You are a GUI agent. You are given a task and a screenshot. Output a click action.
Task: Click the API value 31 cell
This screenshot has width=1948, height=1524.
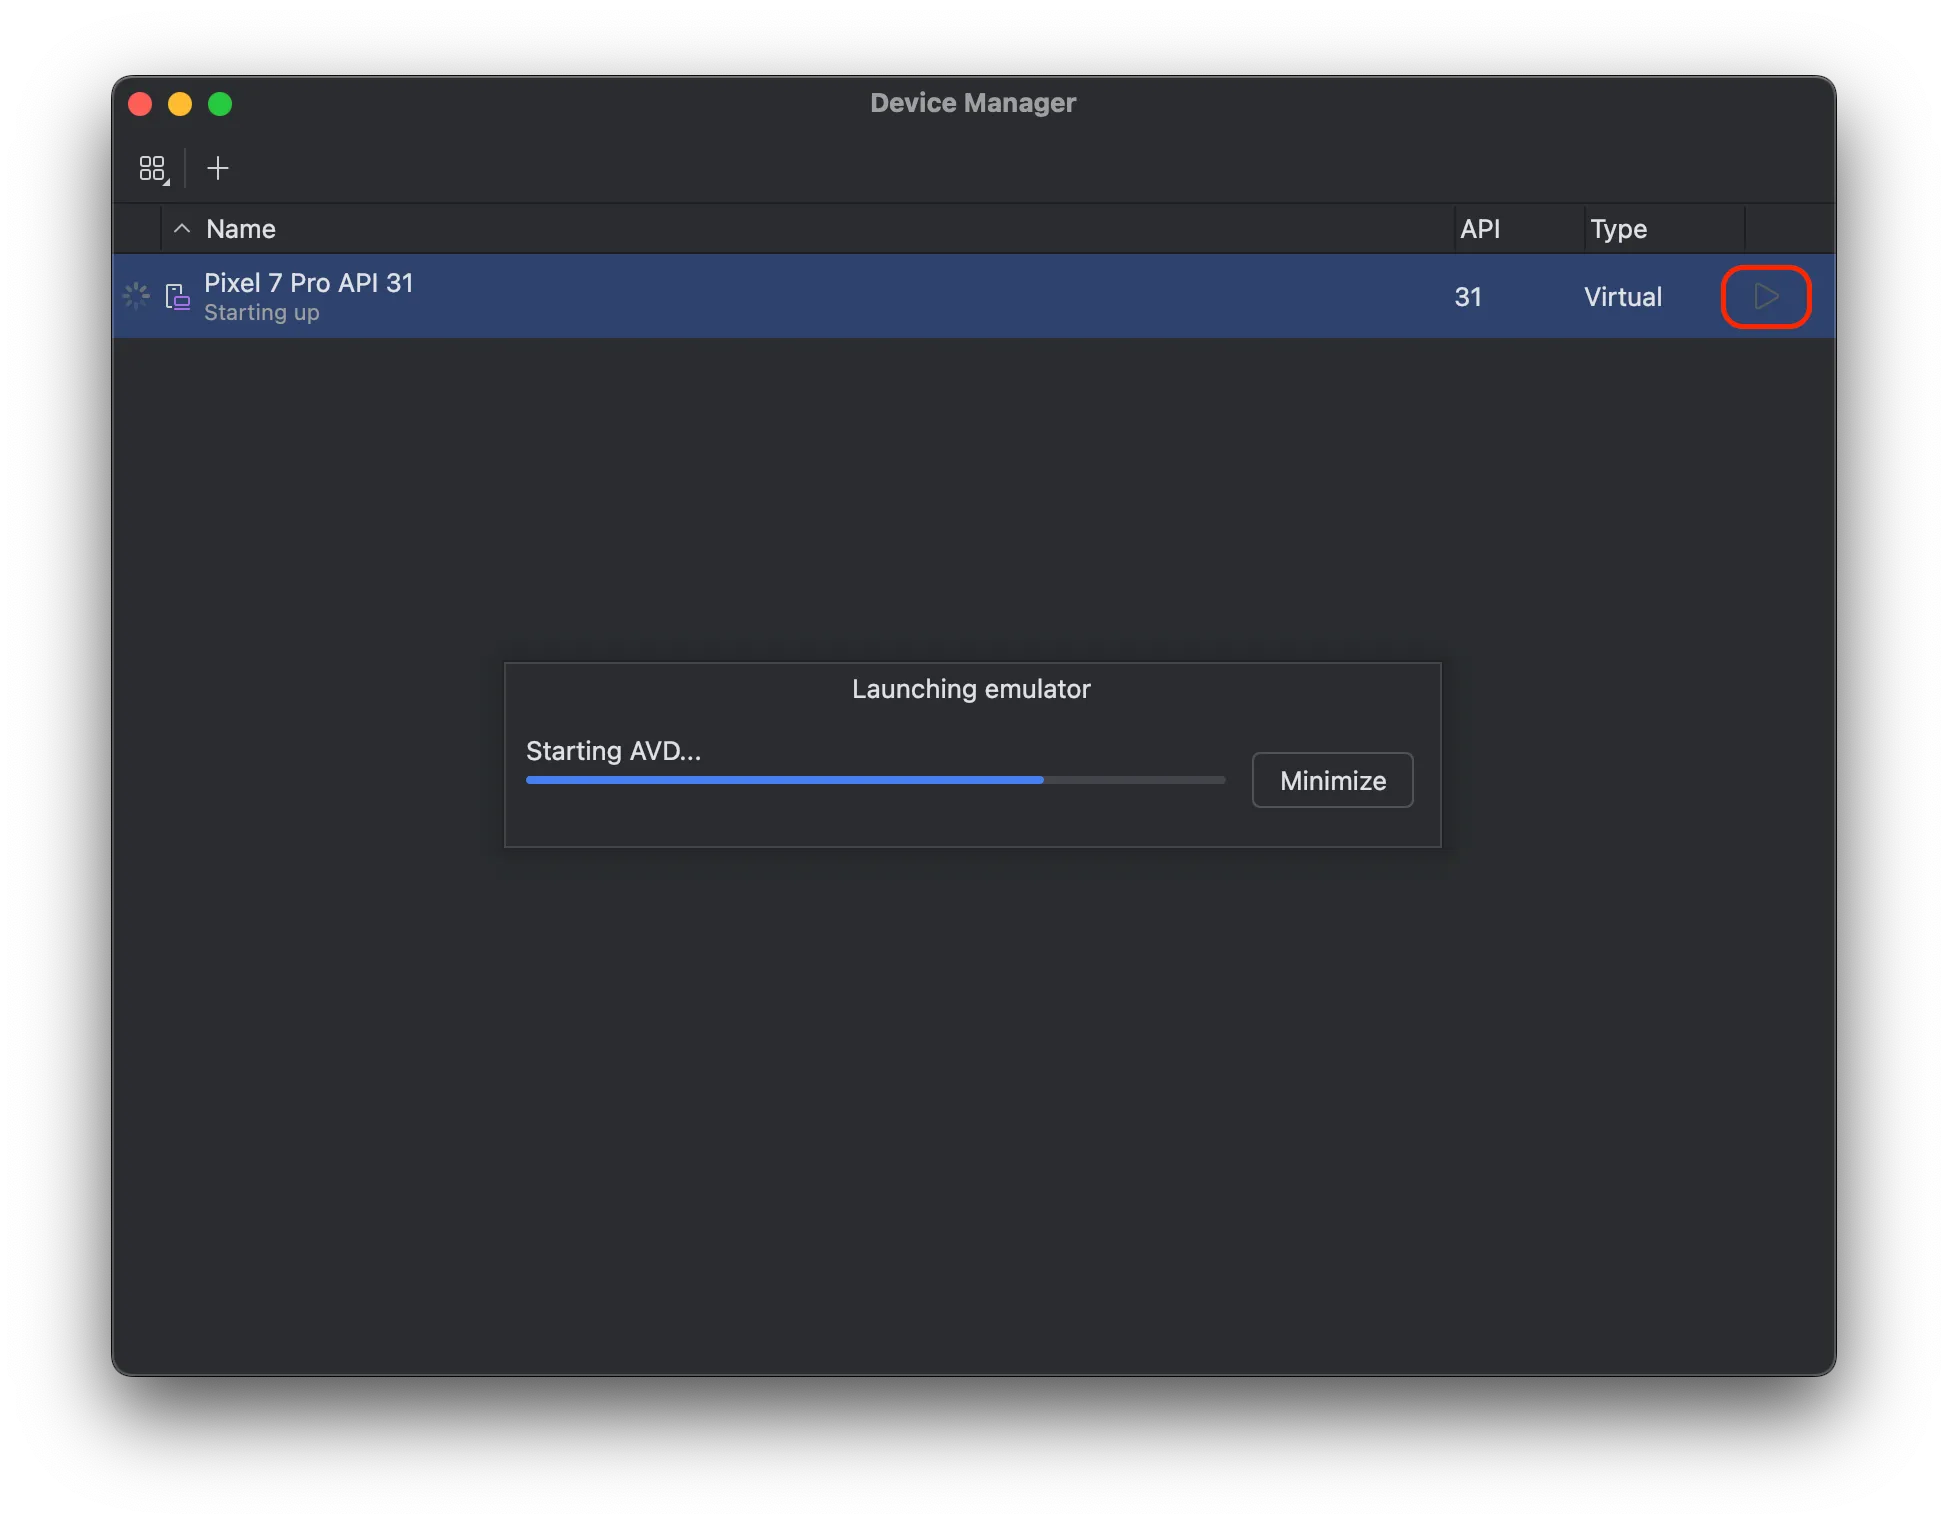pos(1468,297)
